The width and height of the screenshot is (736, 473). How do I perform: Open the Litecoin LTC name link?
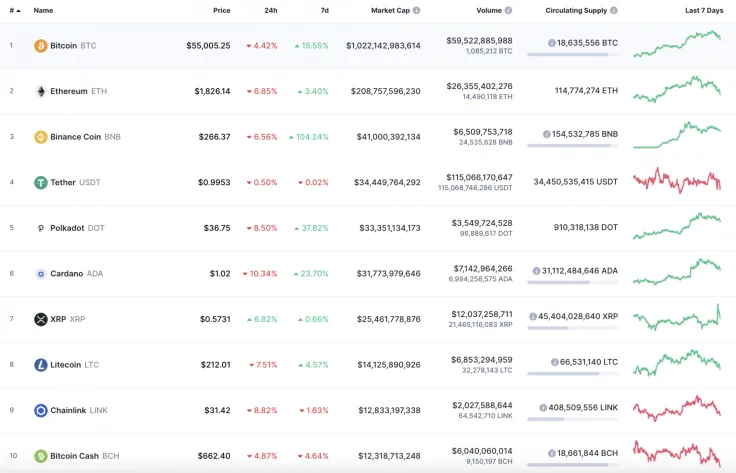(75, 365)
